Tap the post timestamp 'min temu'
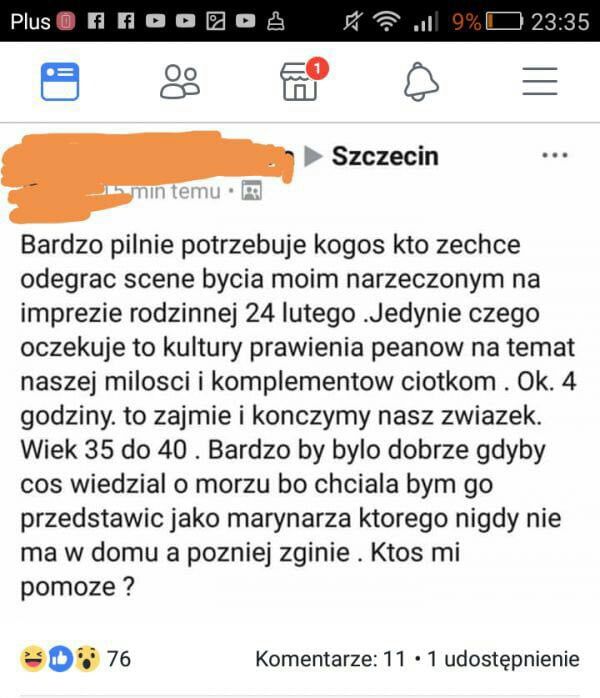 [174, 191]
